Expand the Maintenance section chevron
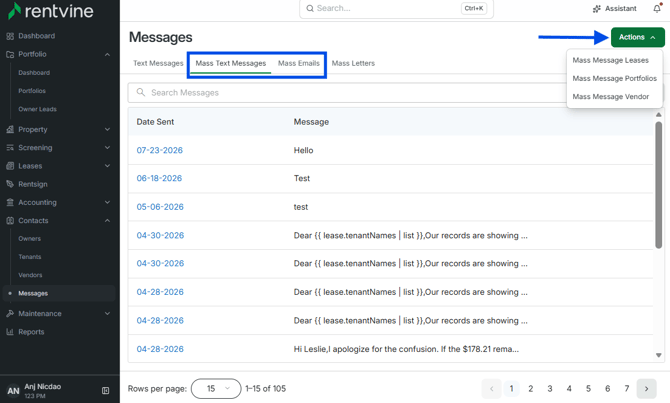Viewport: 670px width, 403px height. pyautogui.click(x=107, y=314)
